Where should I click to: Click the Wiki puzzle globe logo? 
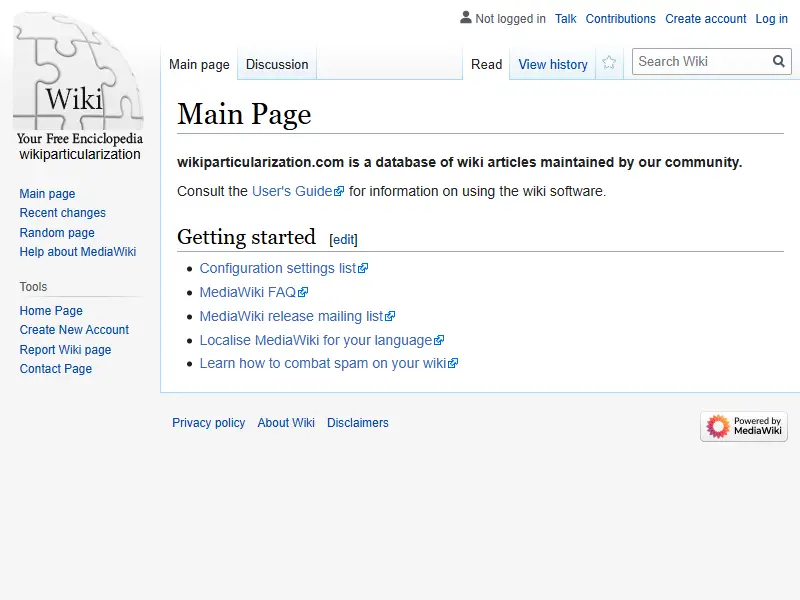pyautogui.click(x=78, y=71)
